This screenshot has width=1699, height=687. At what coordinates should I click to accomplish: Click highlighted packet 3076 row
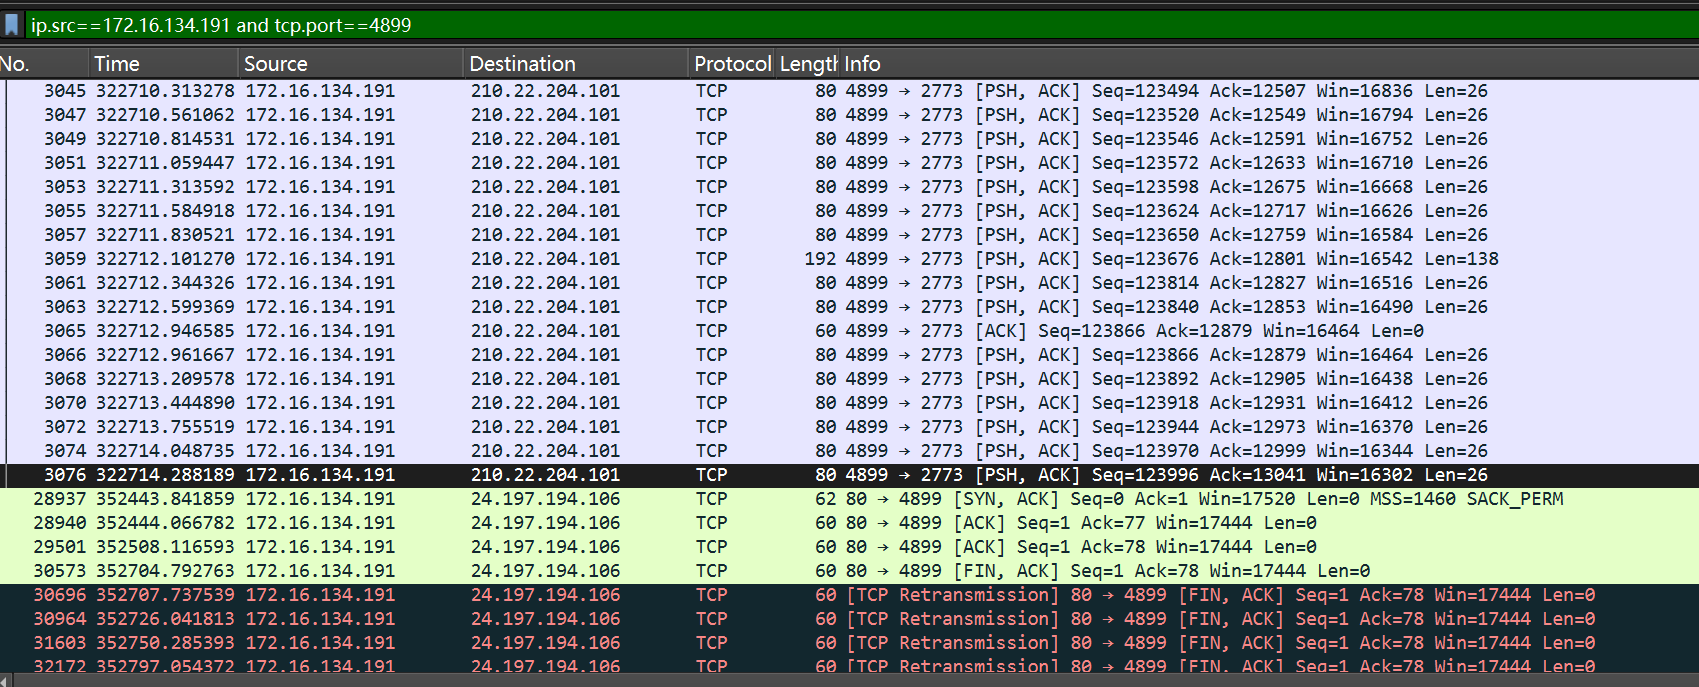tap(849, 475)
